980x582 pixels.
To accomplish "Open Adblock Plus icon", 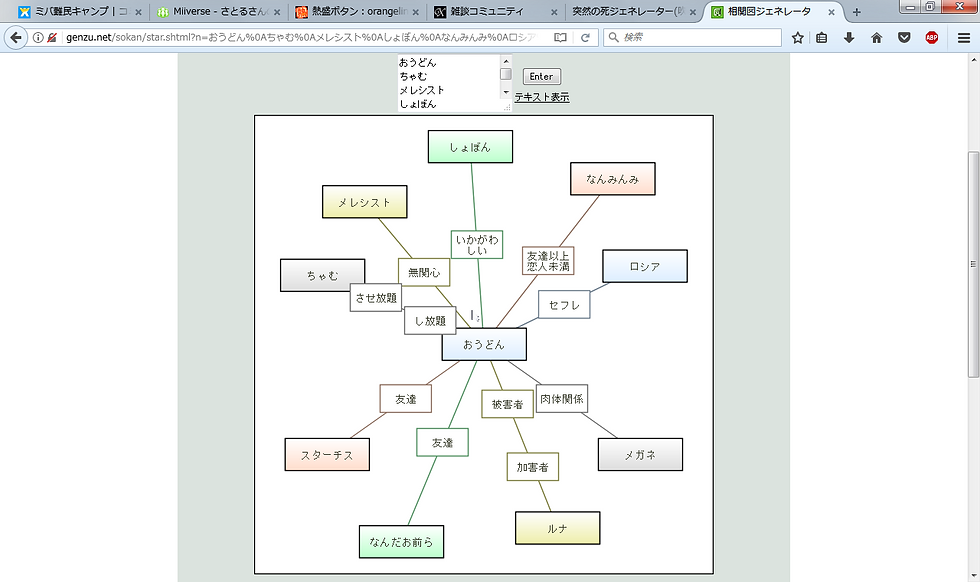I will click(931, 38).
